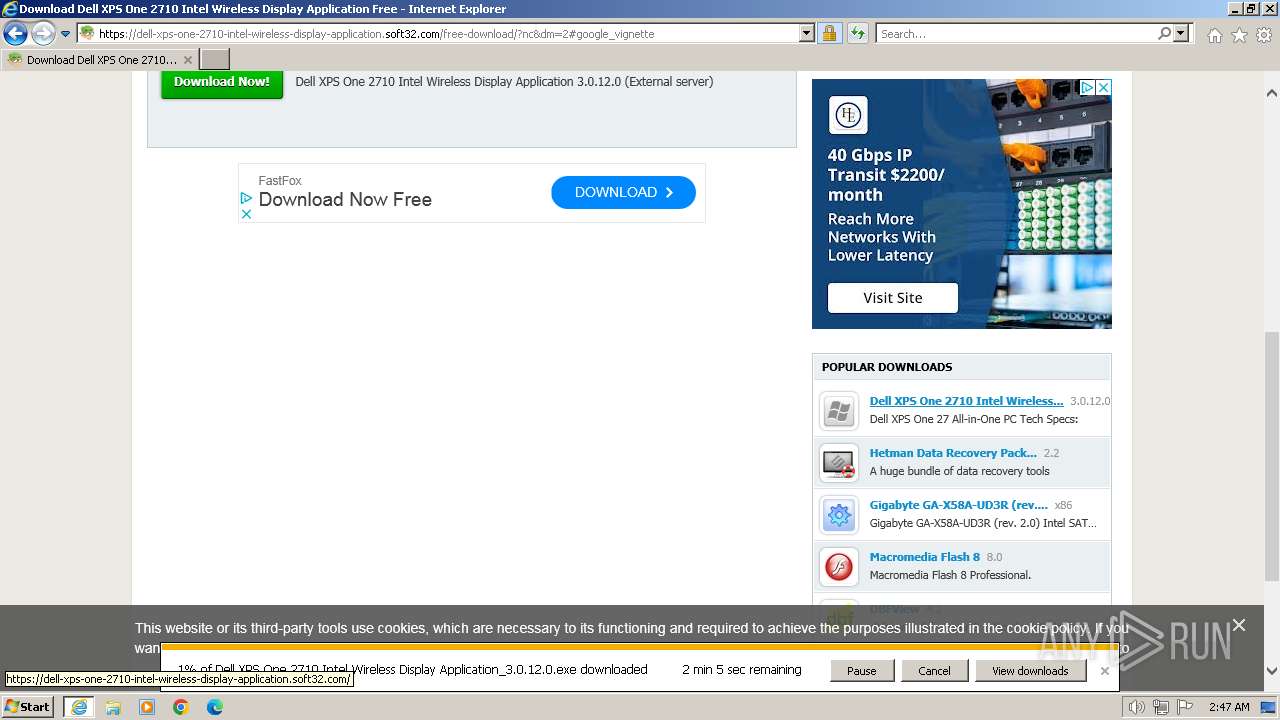1280x720 pixels.
Task: Close FastFox ad with x icon
Action: [x=246, y=213]
